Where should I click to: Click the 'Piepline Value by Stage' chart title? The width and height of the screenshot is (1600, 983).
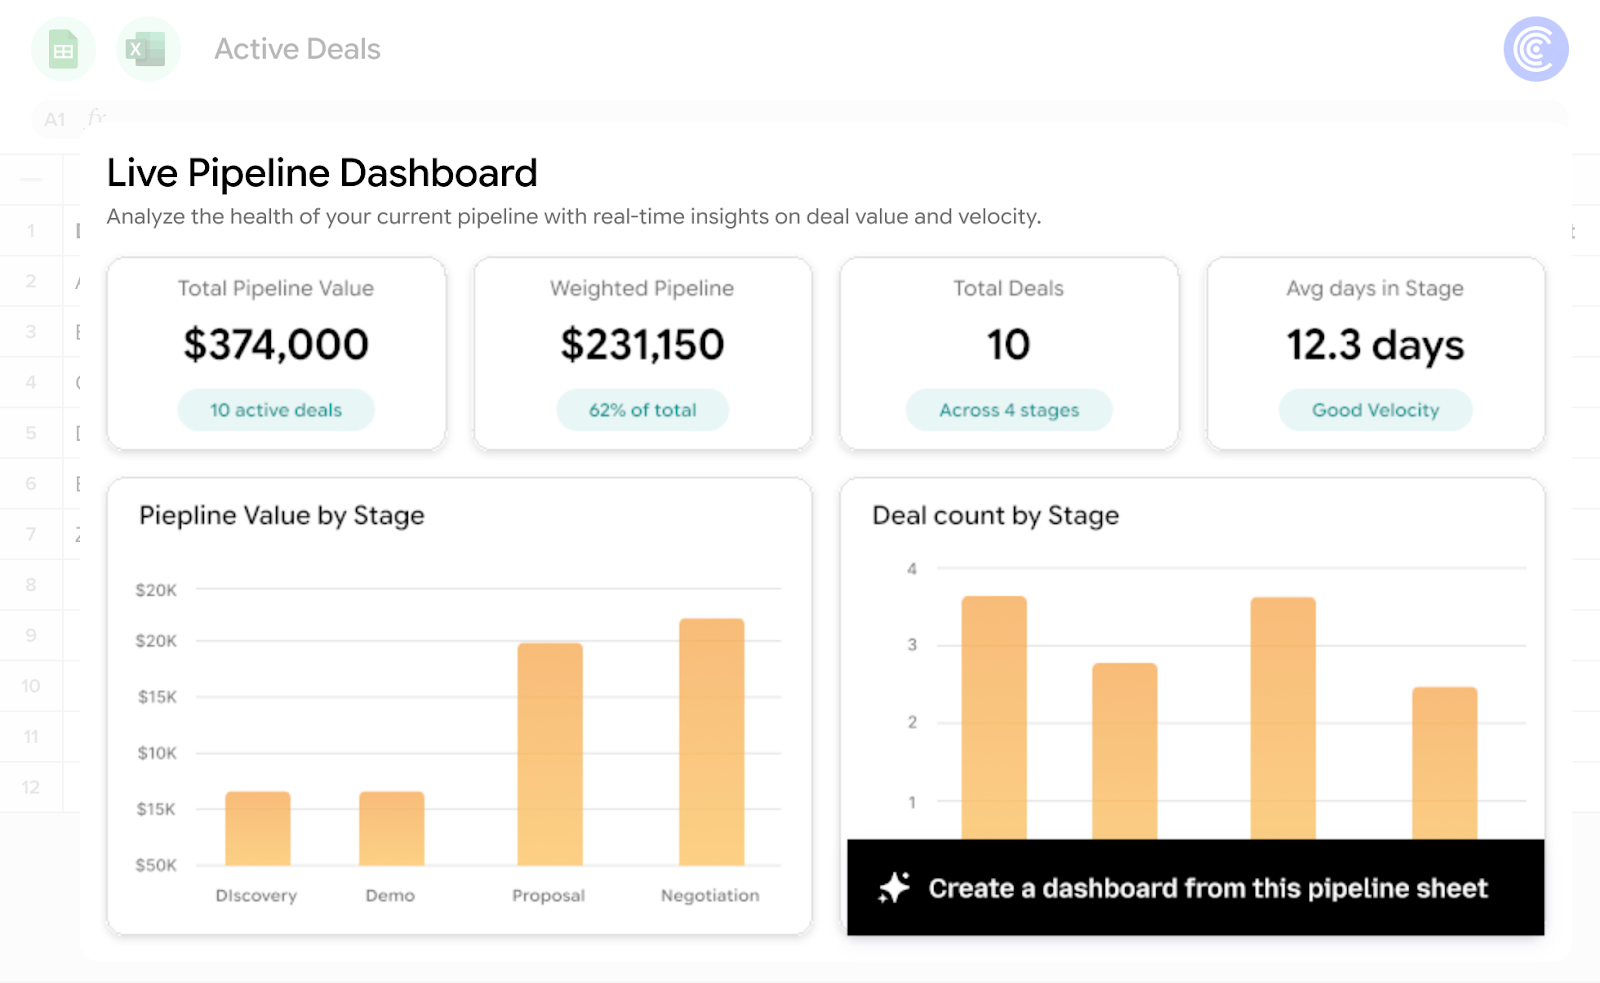tap(282, 515)
